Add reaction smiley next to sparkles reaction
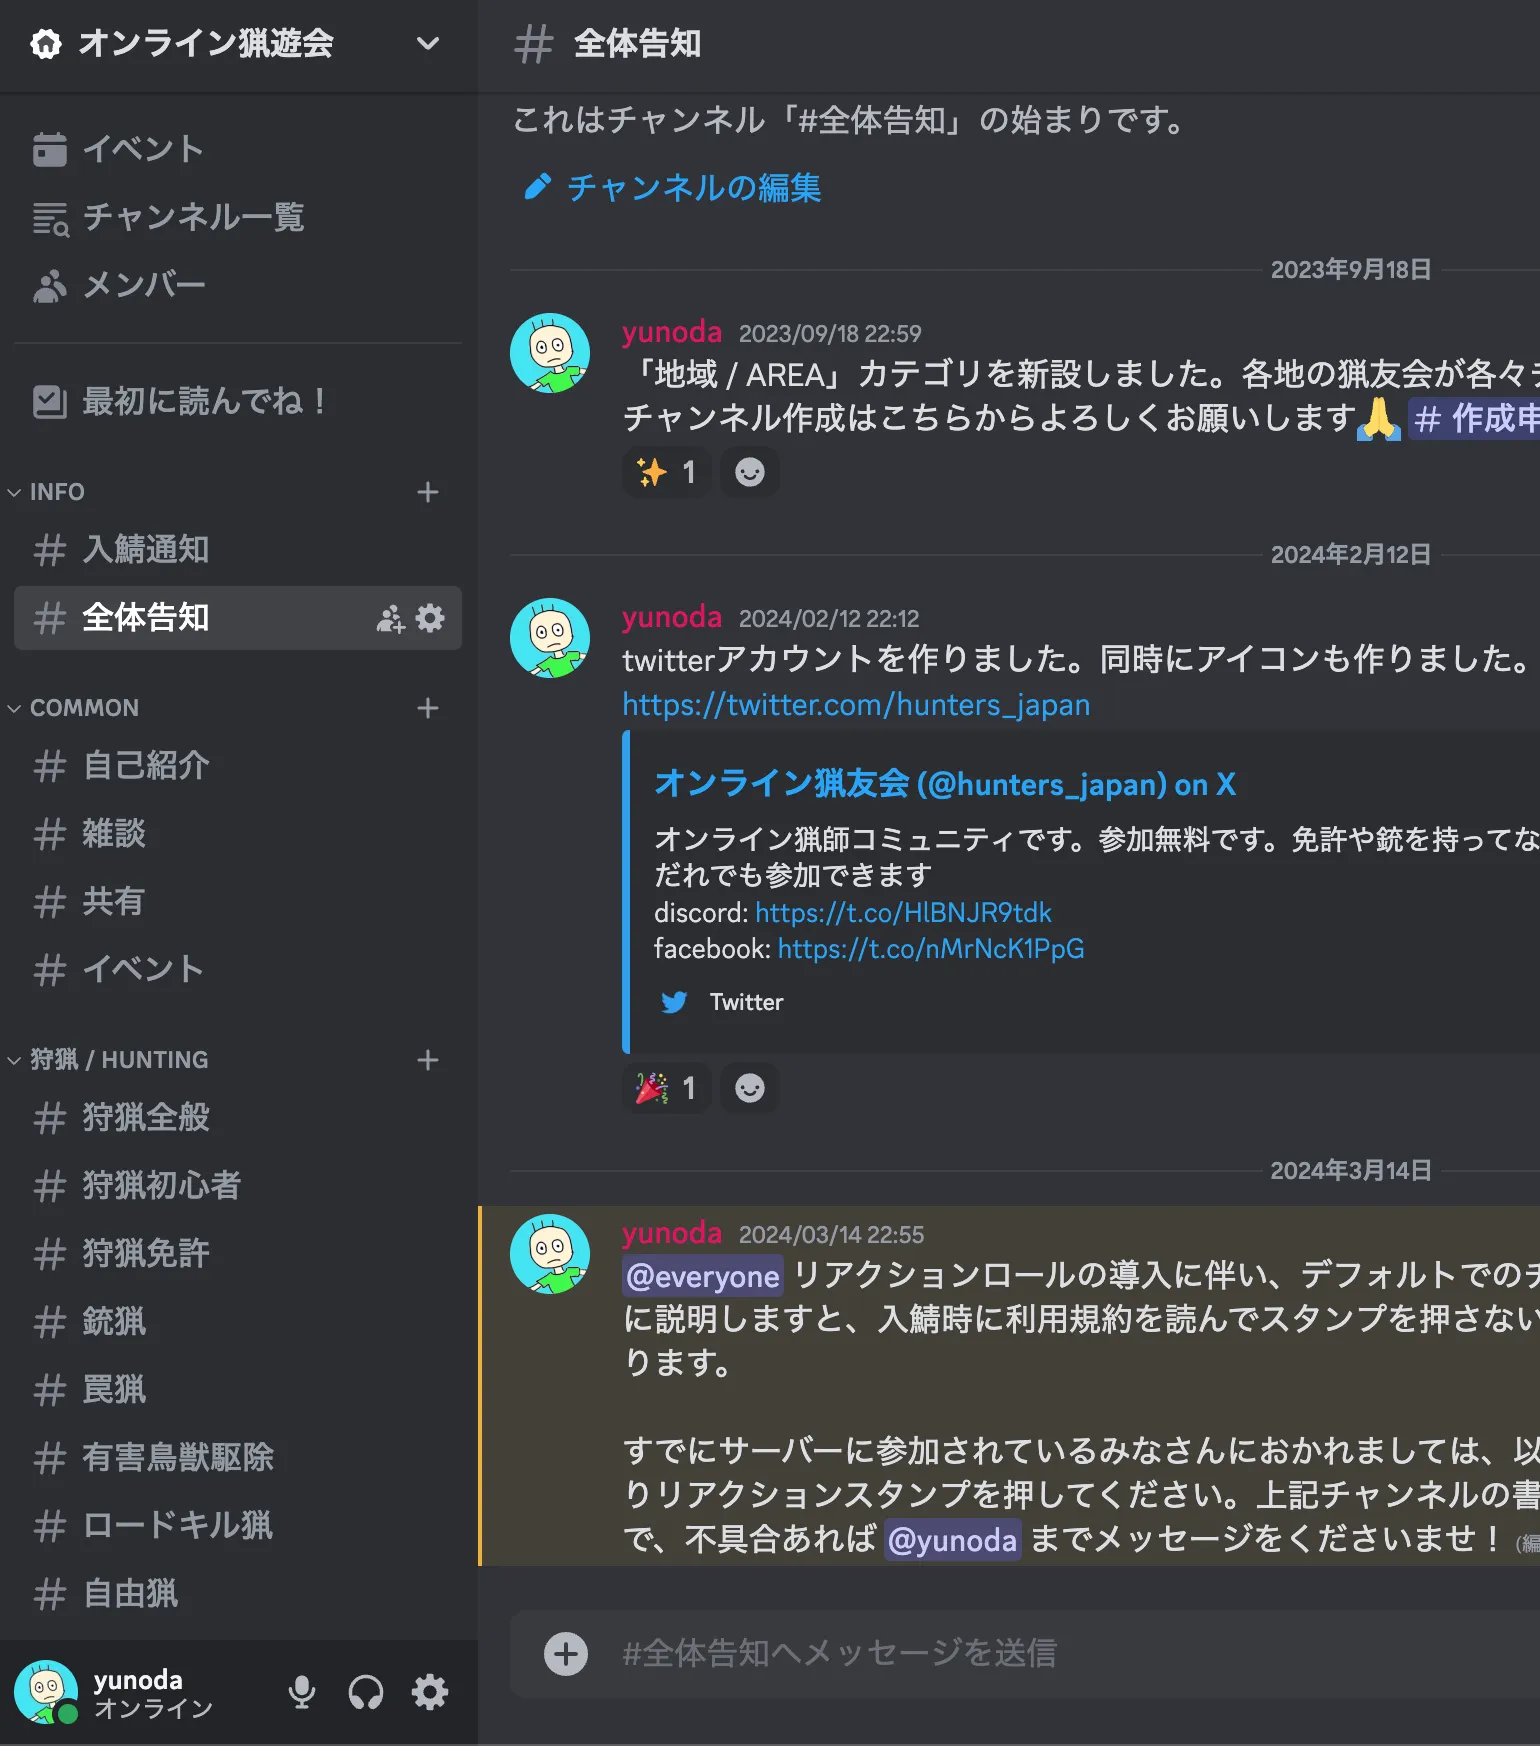1540x1746 pixels. pos(750,472)
